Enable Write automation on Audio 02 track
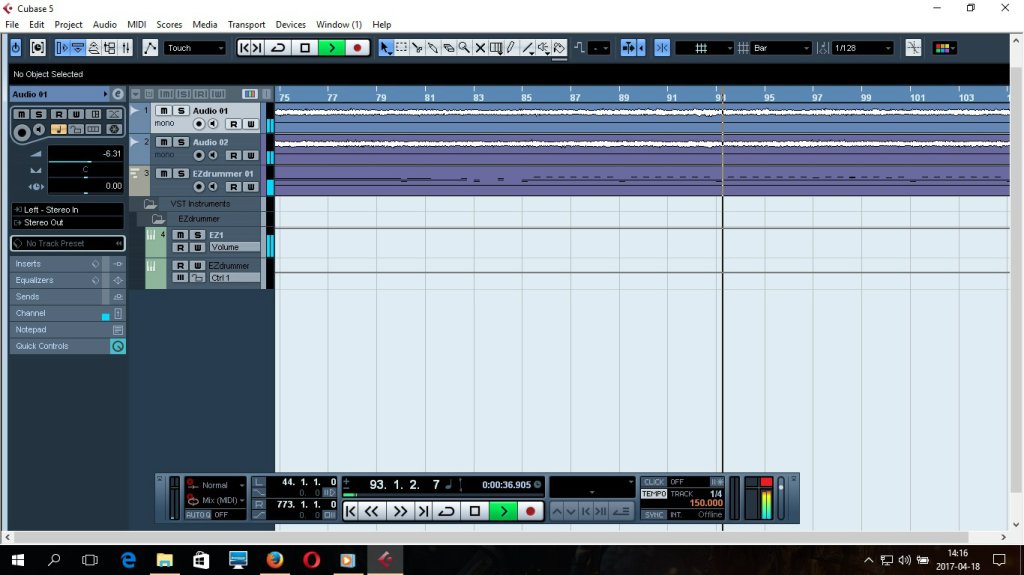The image size is (1024, 575). pyautogui.click(x=251, y=155)
